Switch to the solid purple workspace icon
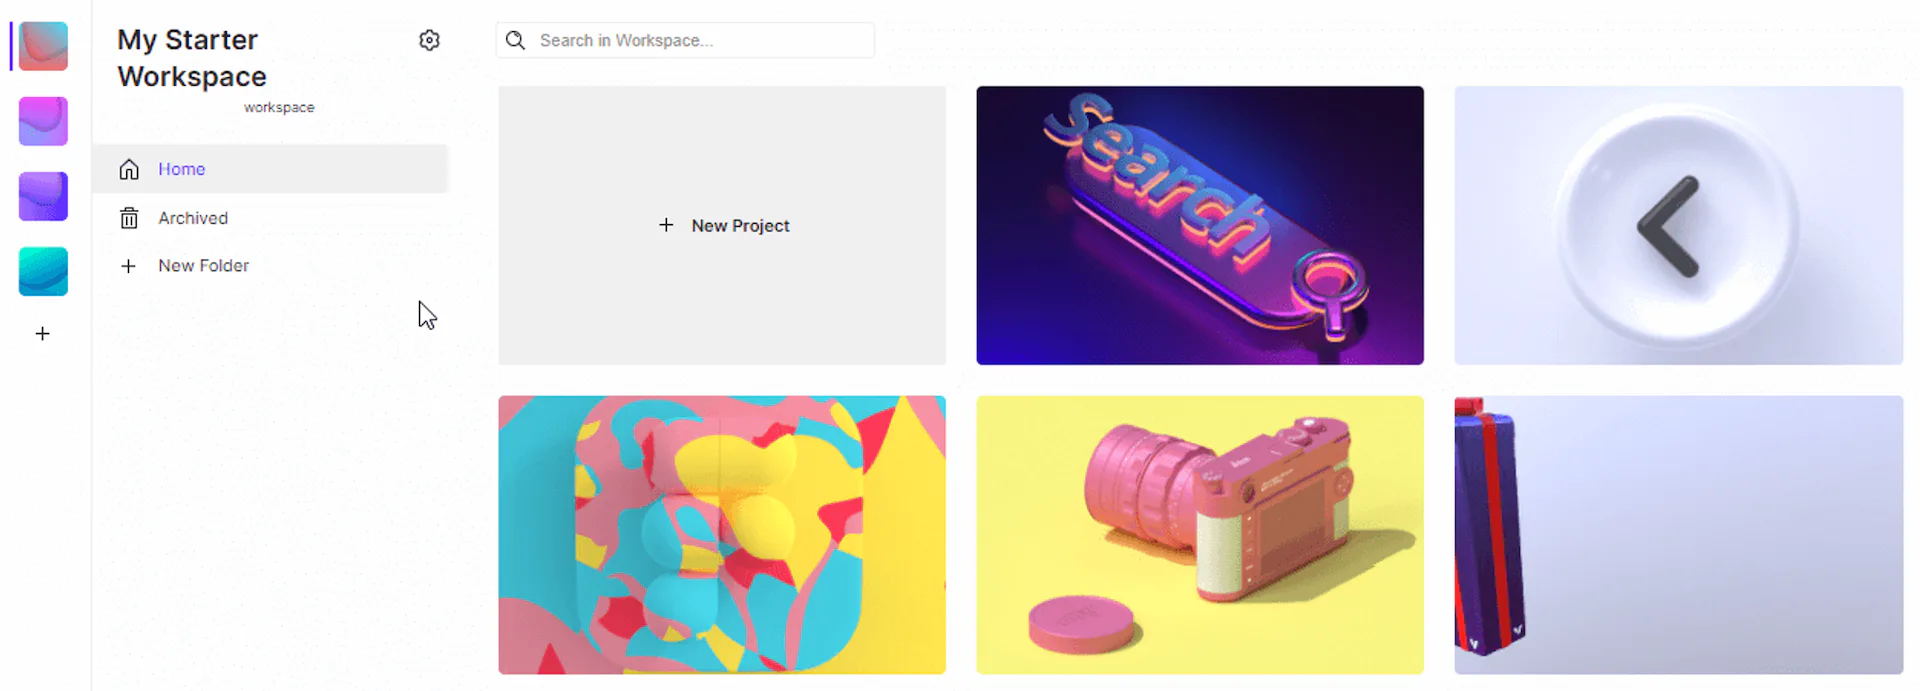This screenshot has width=1920, height=691. [x=43, y=196]
